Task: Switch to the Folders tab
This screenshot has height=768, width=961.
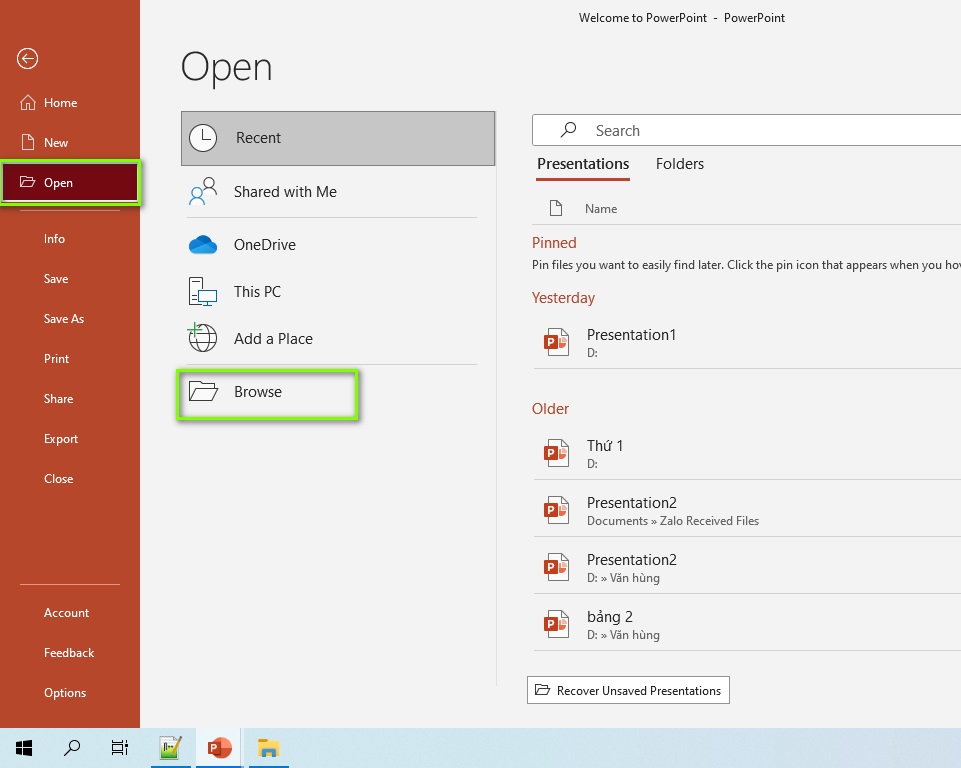Action: coord(680,164)
